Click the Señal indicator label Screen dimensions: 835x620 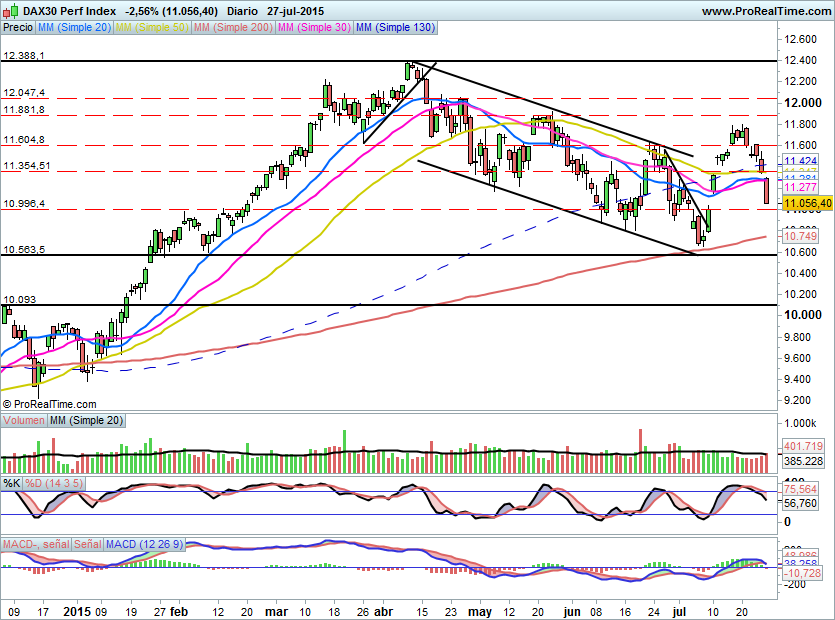click(x=87, y=544)
